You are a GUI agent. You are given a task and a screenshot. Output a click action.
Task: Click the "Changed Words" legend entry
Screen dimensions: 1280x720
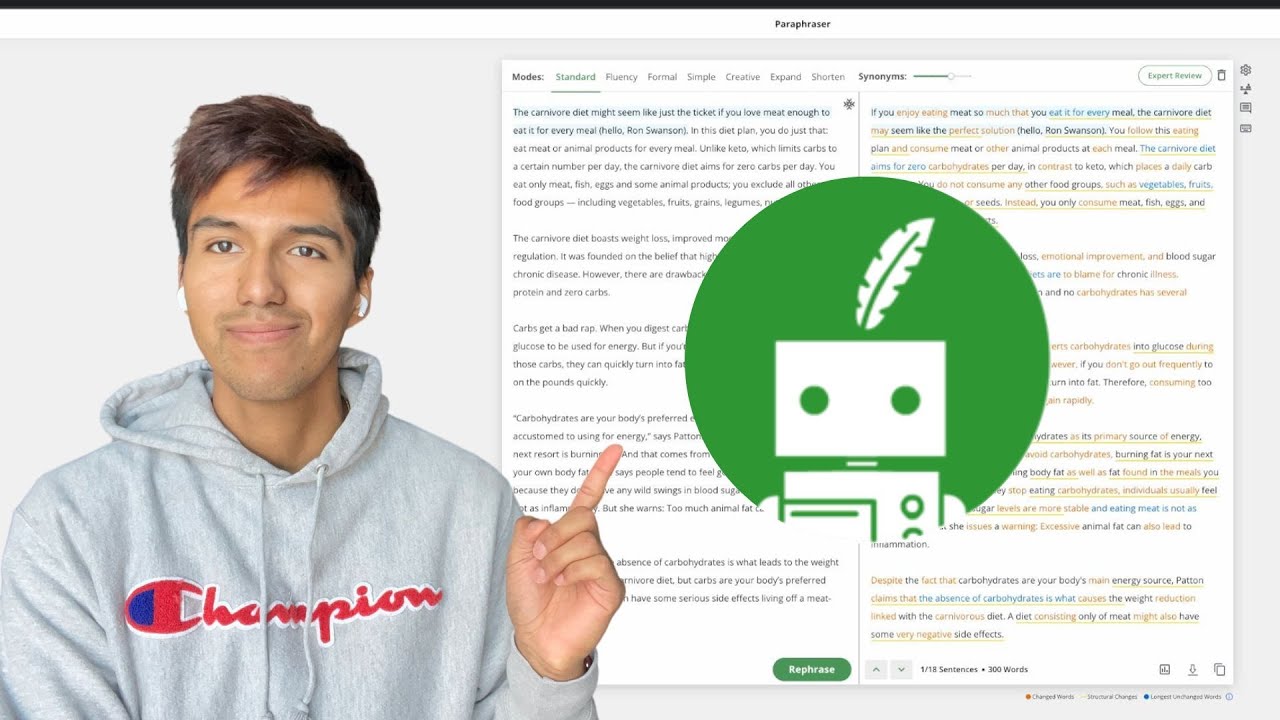pos(1048,697)
